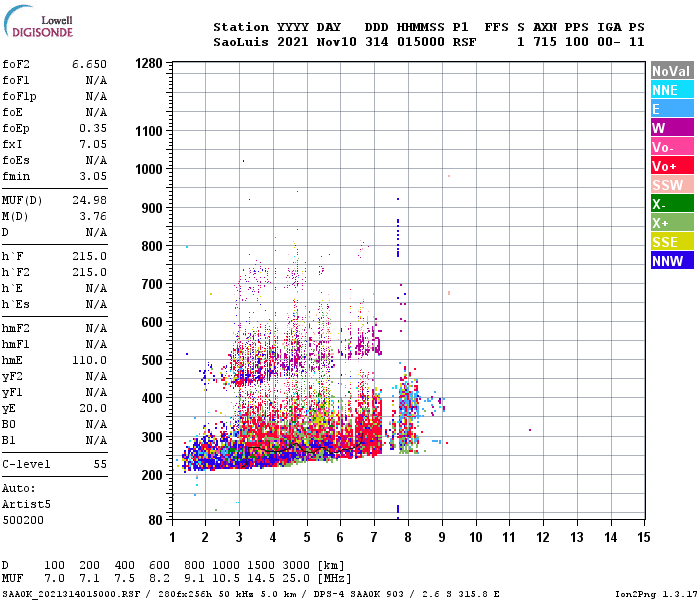The width and height of the screenshot is (700, 600).
Task: Click the 500200 version number
Action: [x=23, y=521]
